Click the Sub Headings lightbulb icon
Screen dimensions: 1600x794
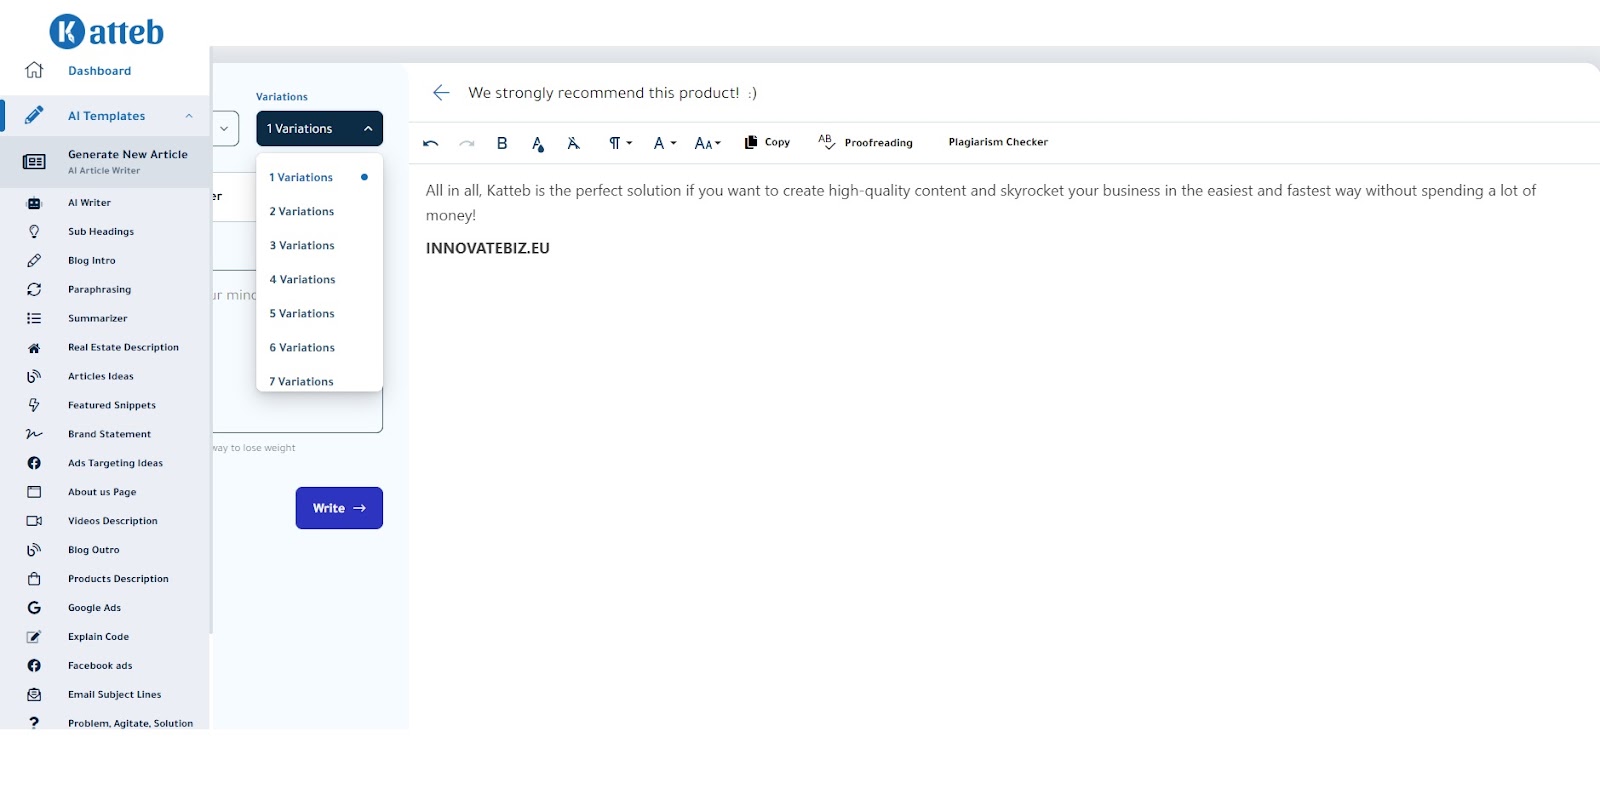click(x=34, y=232)
